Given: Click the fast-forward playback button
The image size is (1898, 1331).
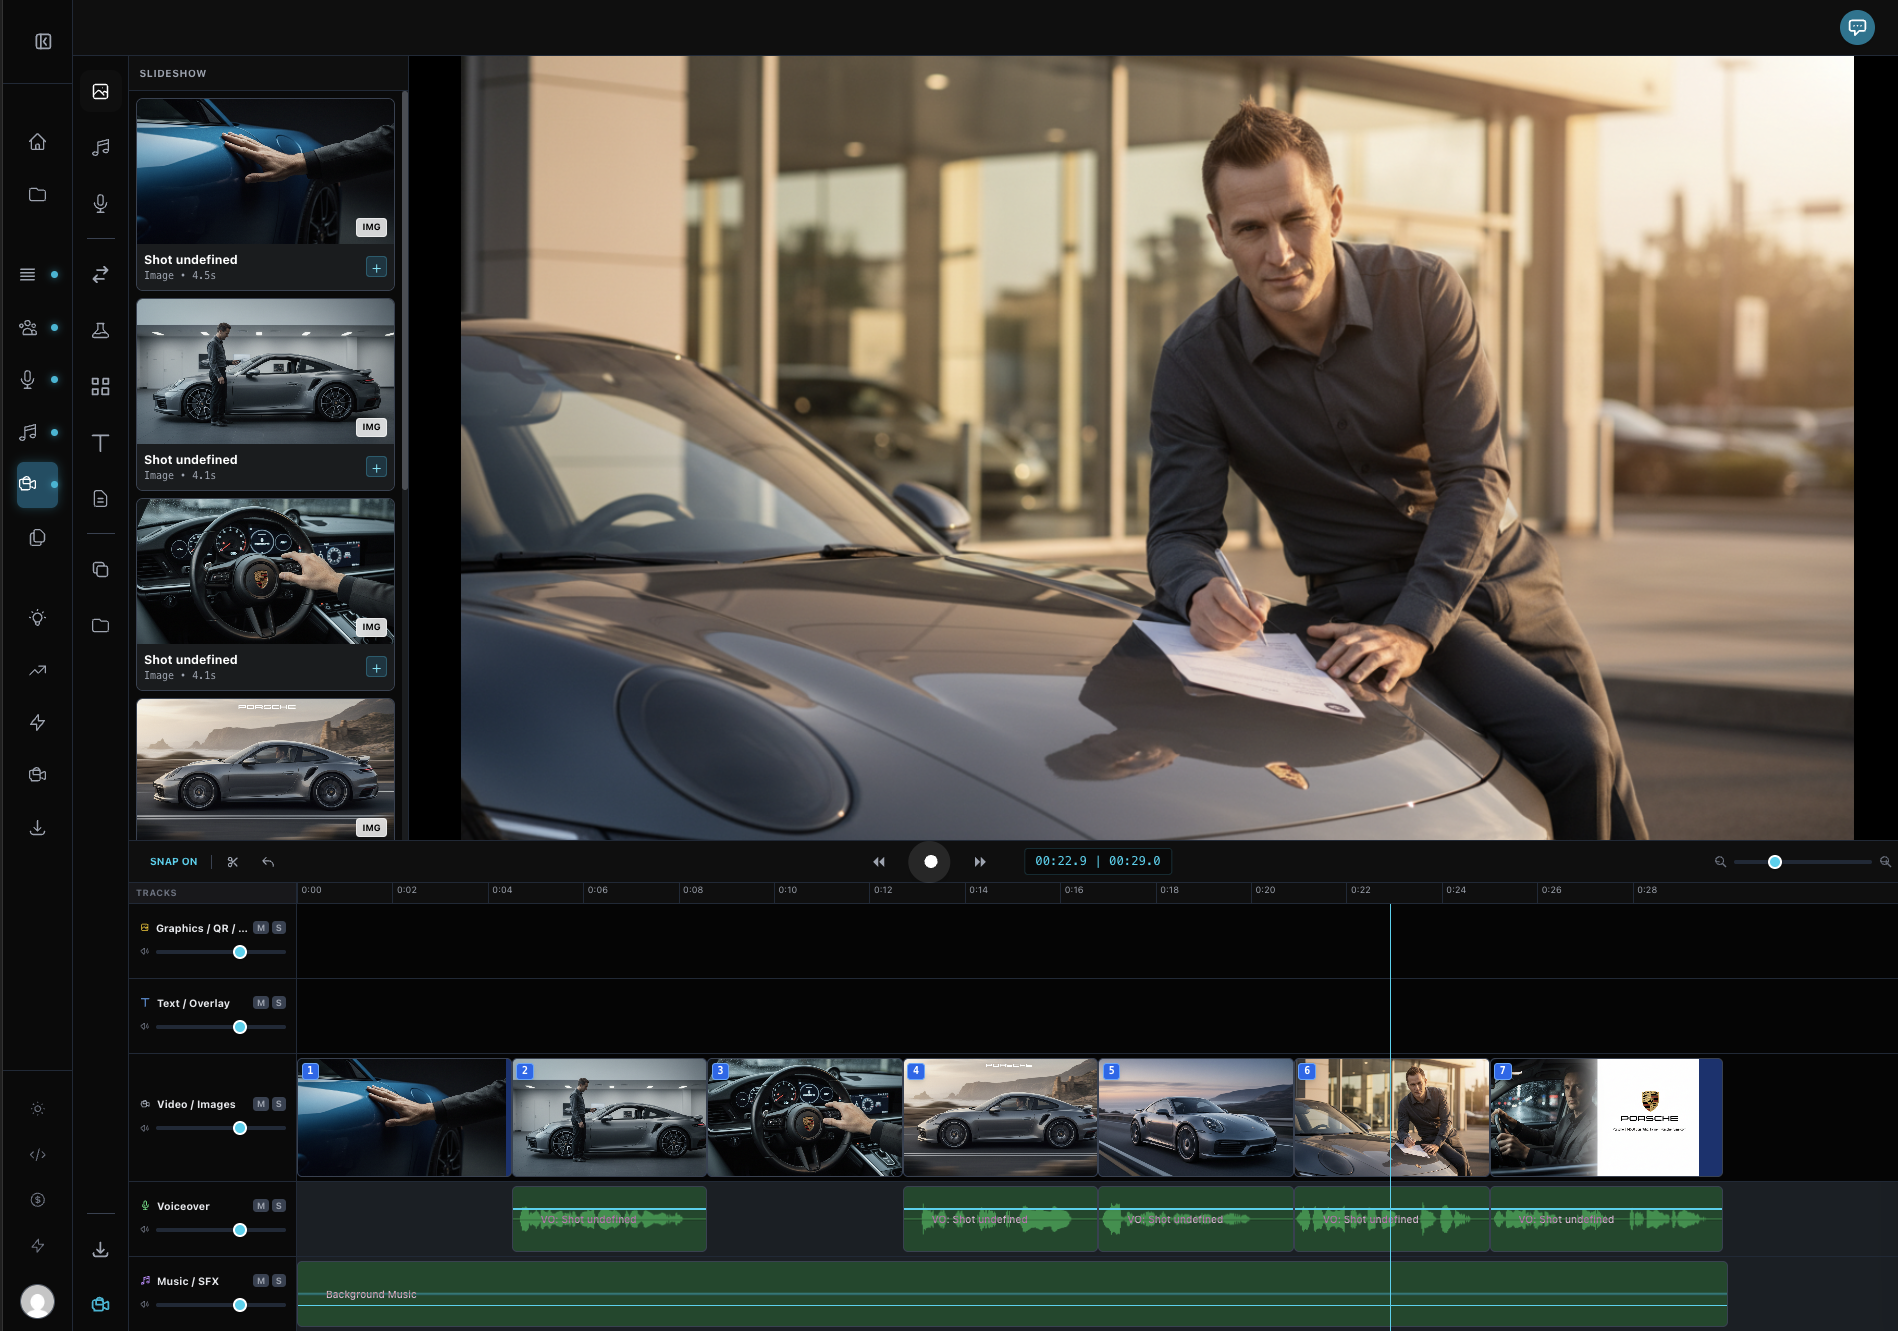Looking at the screenshot, I should [x=980, y=862].
